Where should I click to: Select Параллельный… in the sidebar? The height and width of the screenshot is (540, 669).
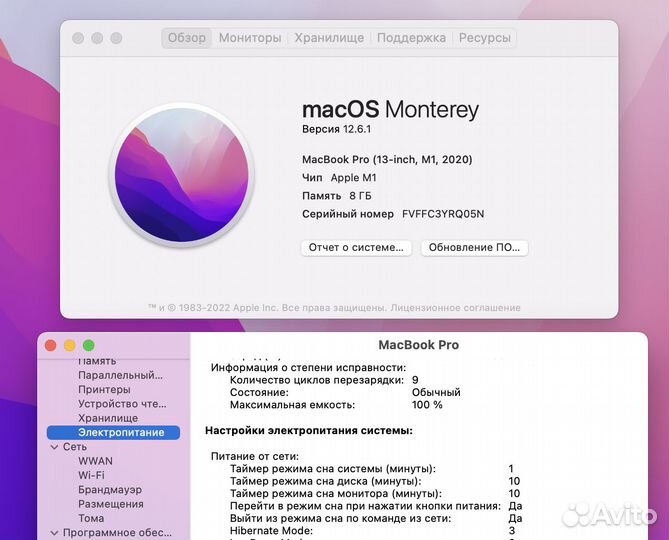click(120, 375)
